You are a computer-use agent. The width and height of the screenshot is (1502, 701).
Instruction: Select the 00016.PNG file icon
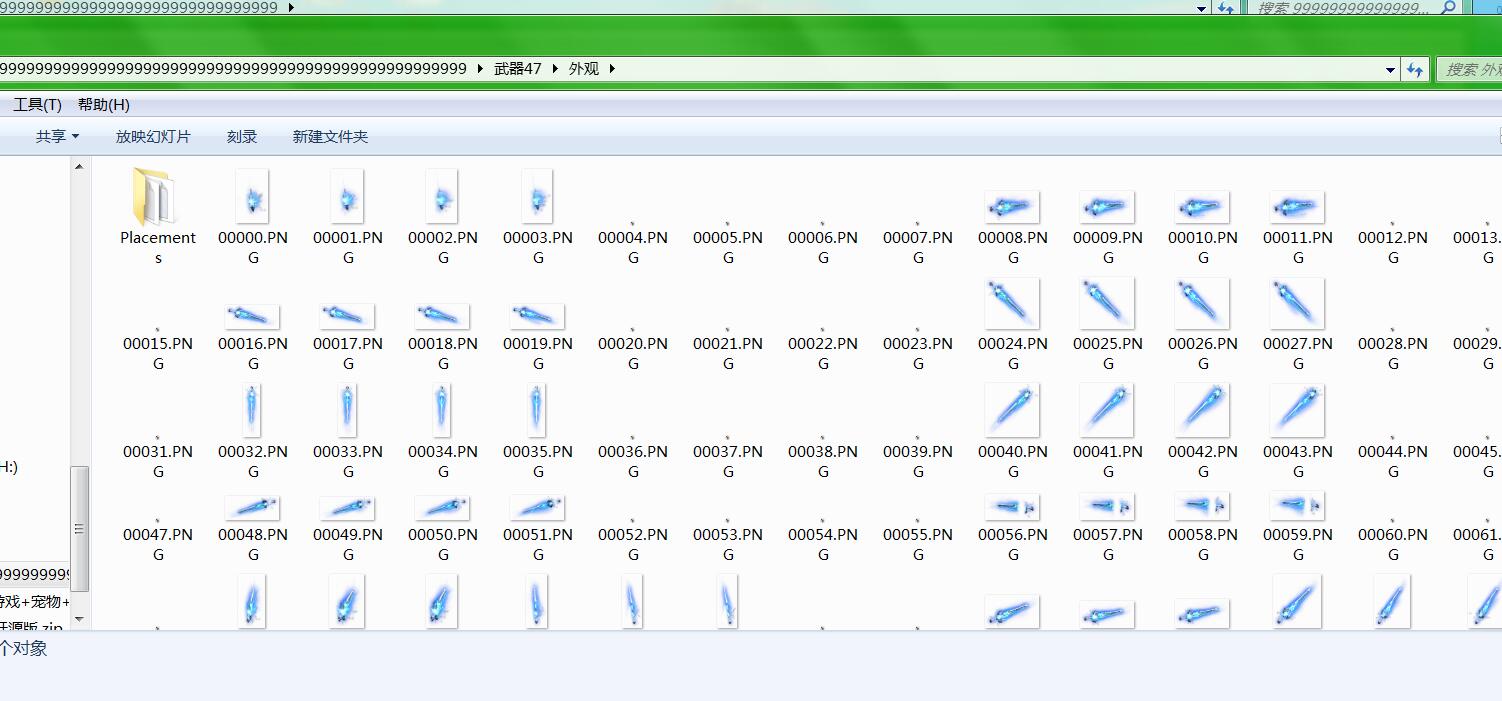point(252,316)
